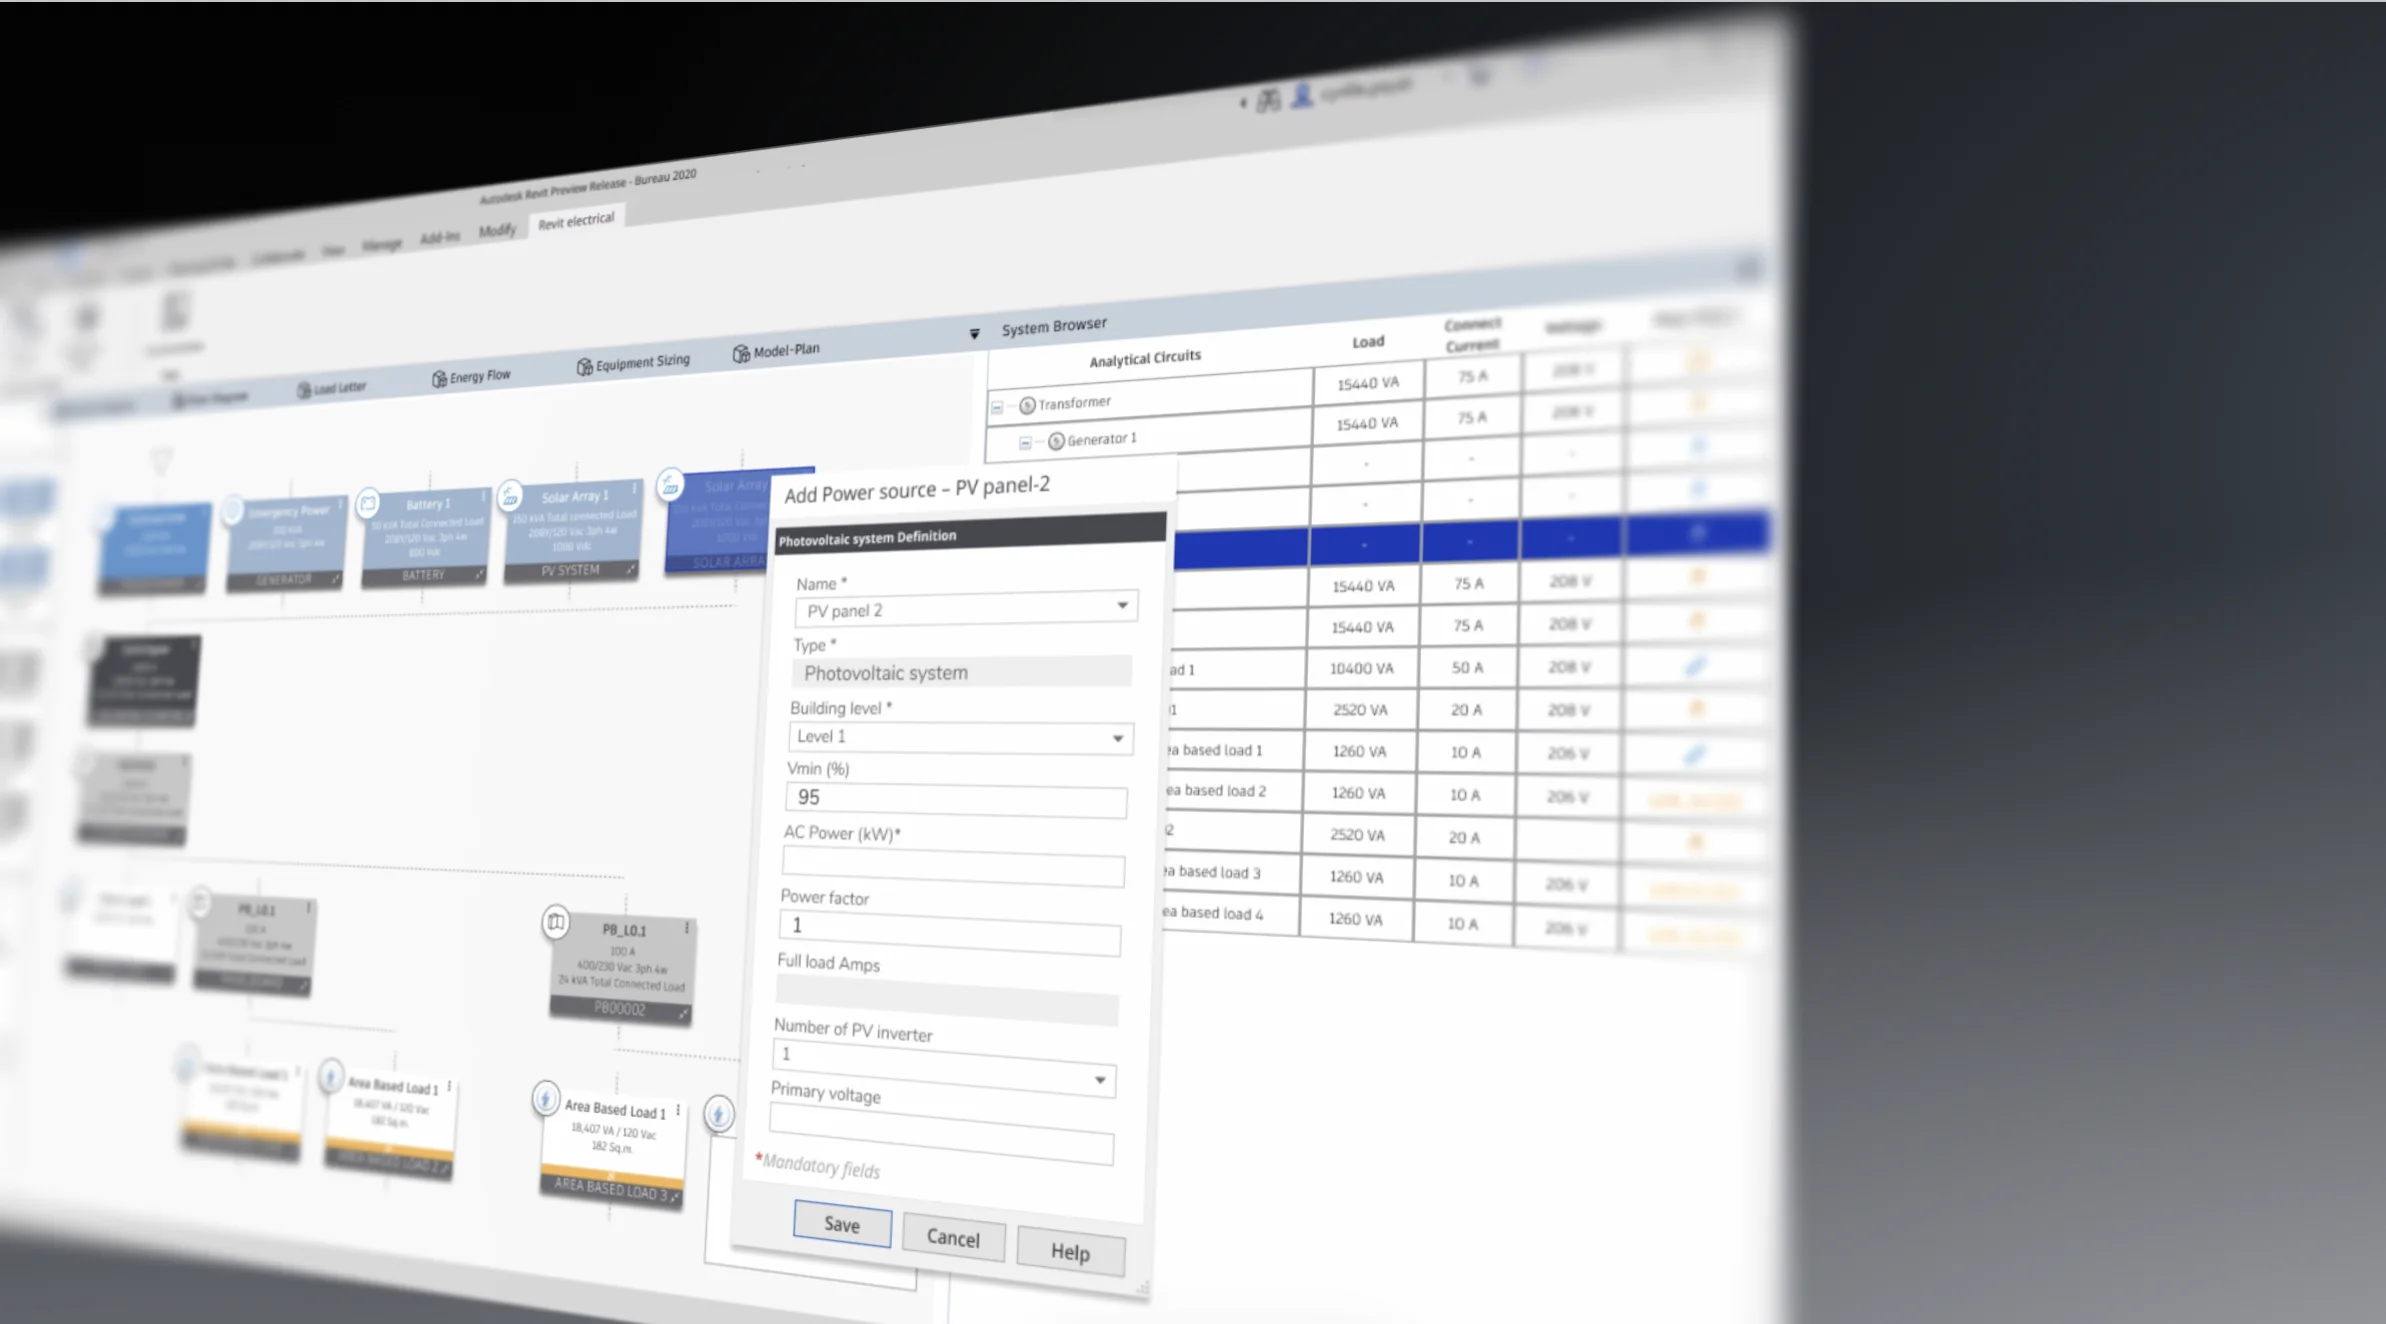The width and height of the screenshot is (2386, 1324).
Task: Click the expand arrow on the BATTERY card footer
Action: pyautogui.click(x=479, y=574)
